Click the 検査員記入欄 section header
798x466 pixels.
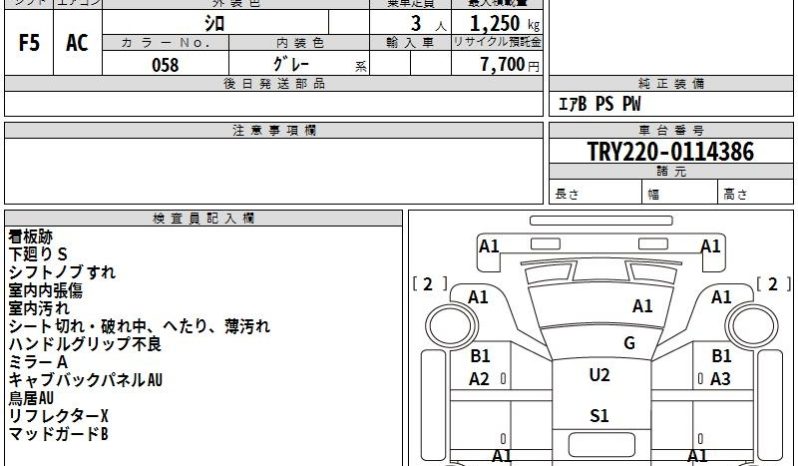pos(204,219)
